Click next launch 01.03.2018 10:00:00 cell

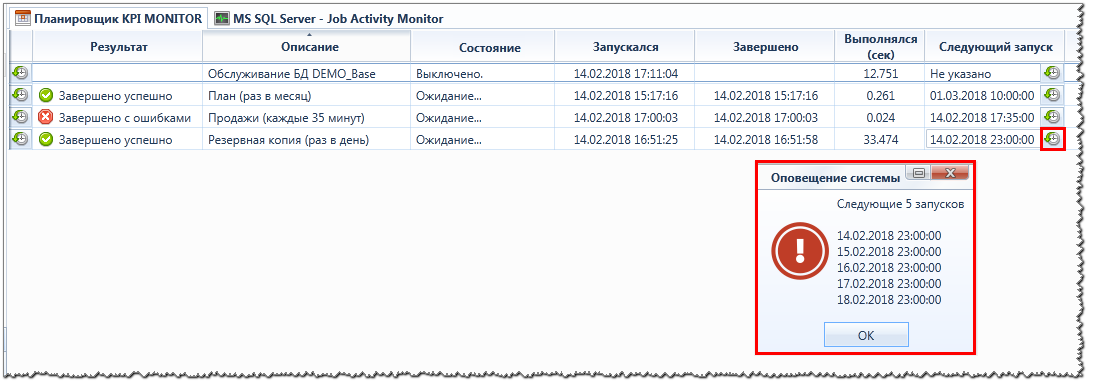click(x=983, y=96)
